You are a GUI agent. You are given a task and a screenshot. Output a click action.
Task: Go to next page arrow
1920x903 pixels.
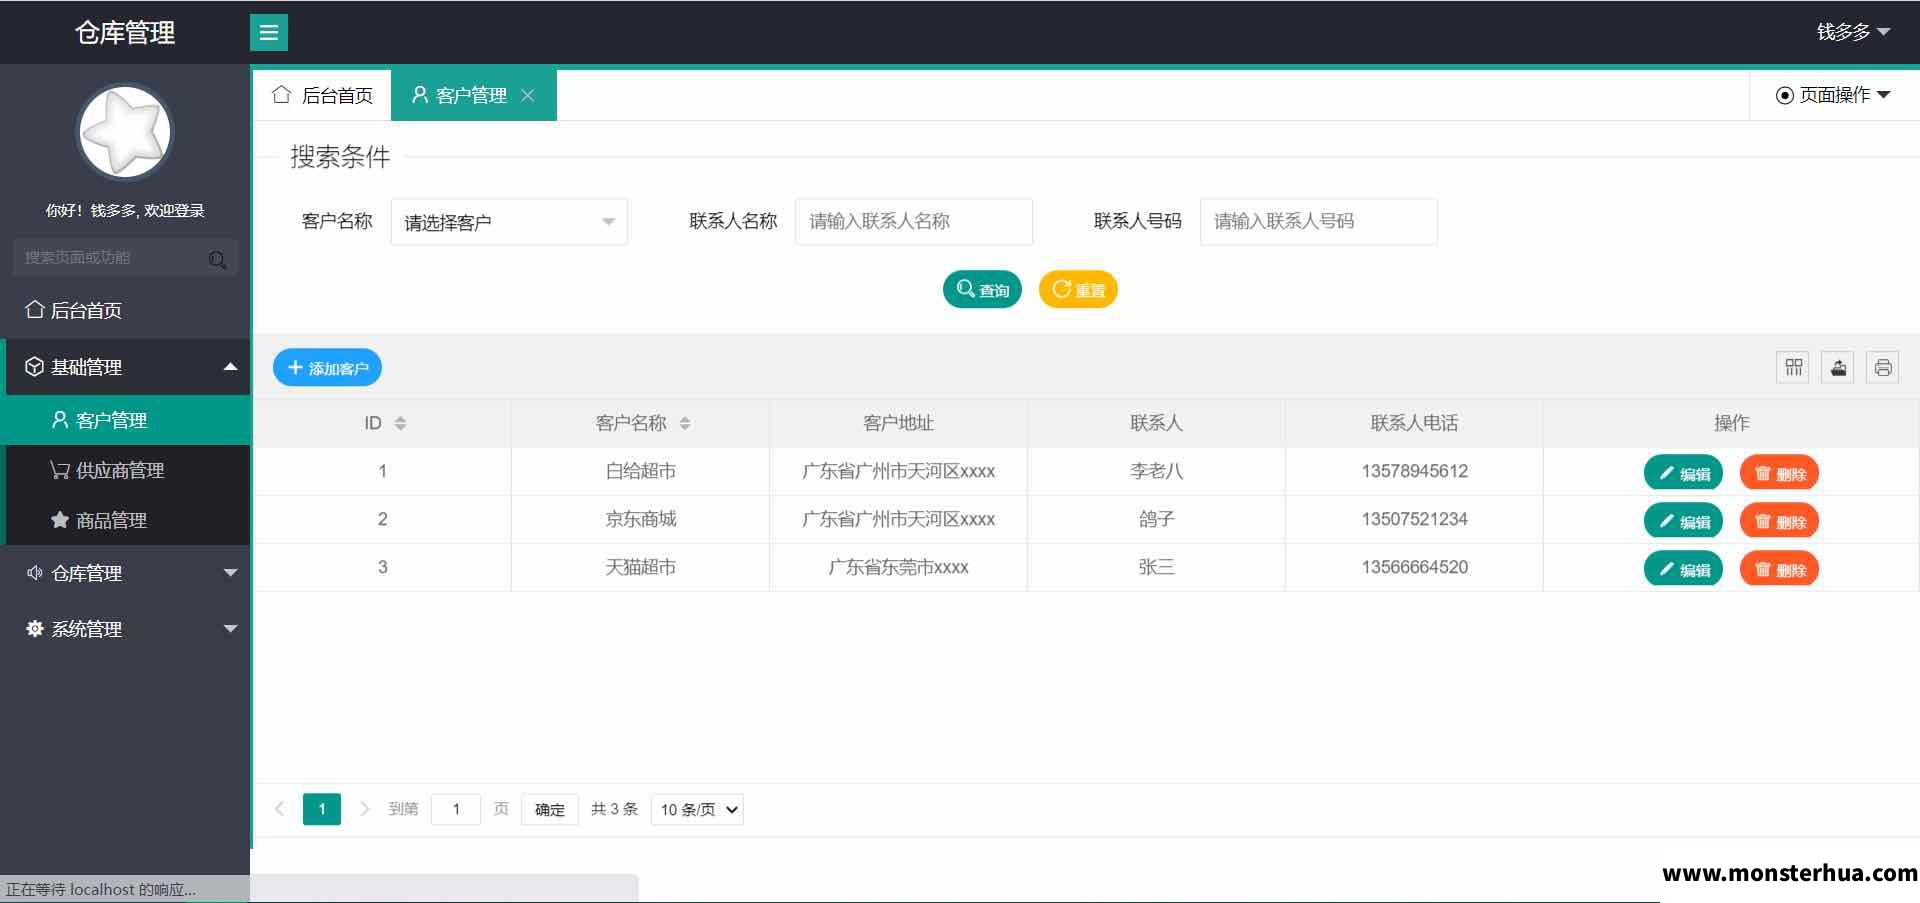pos(364,808)
